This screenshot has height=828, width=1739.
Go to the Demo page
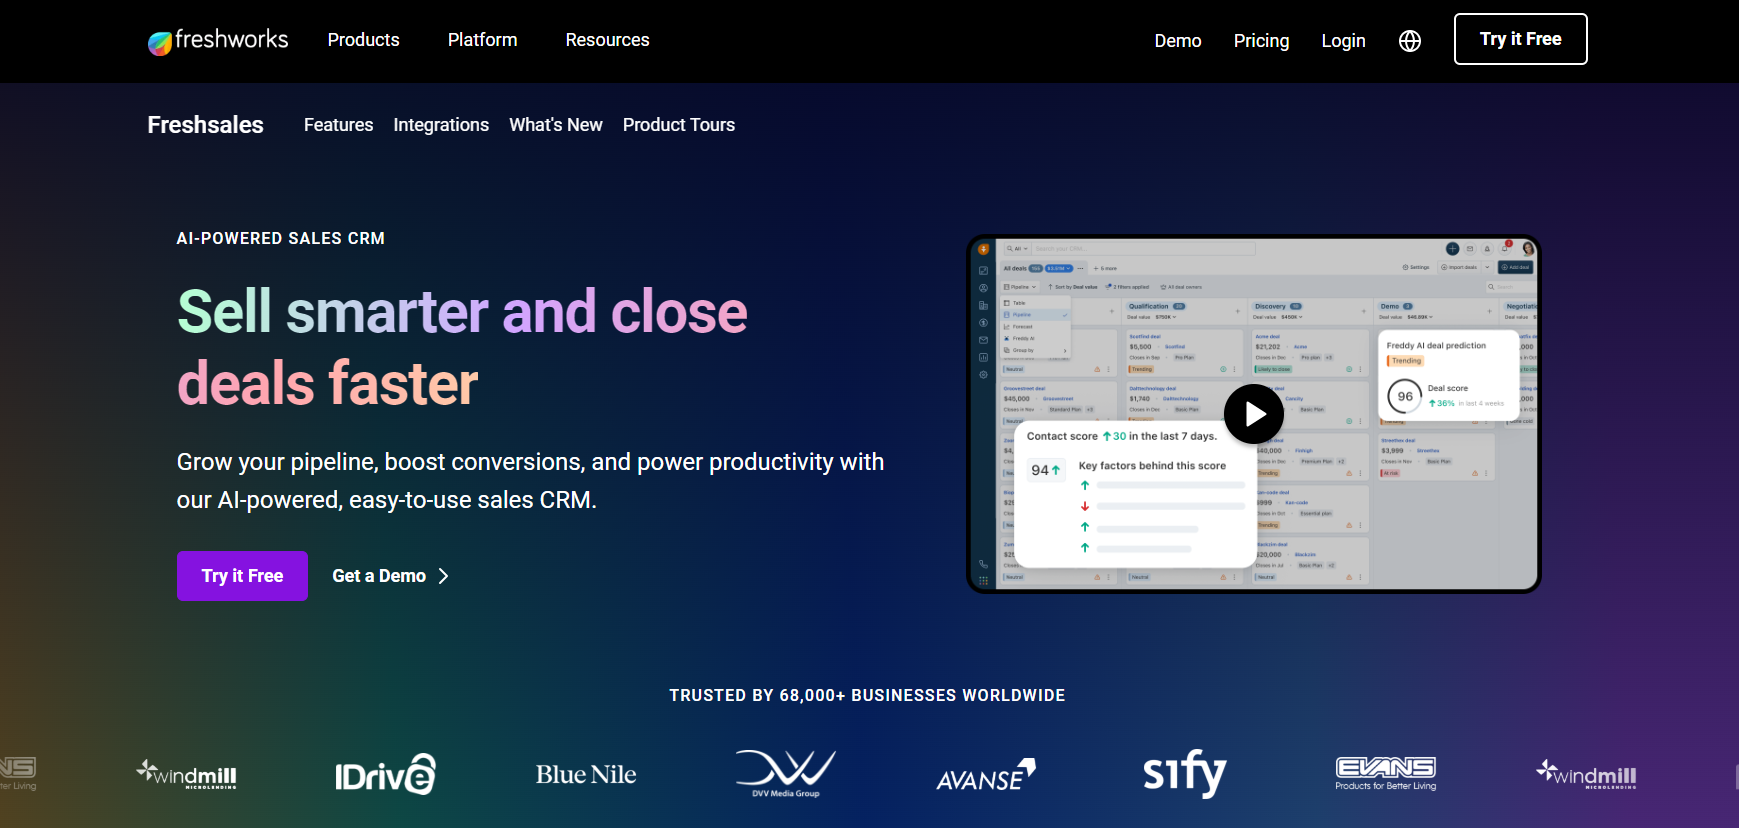(1178, 41)
